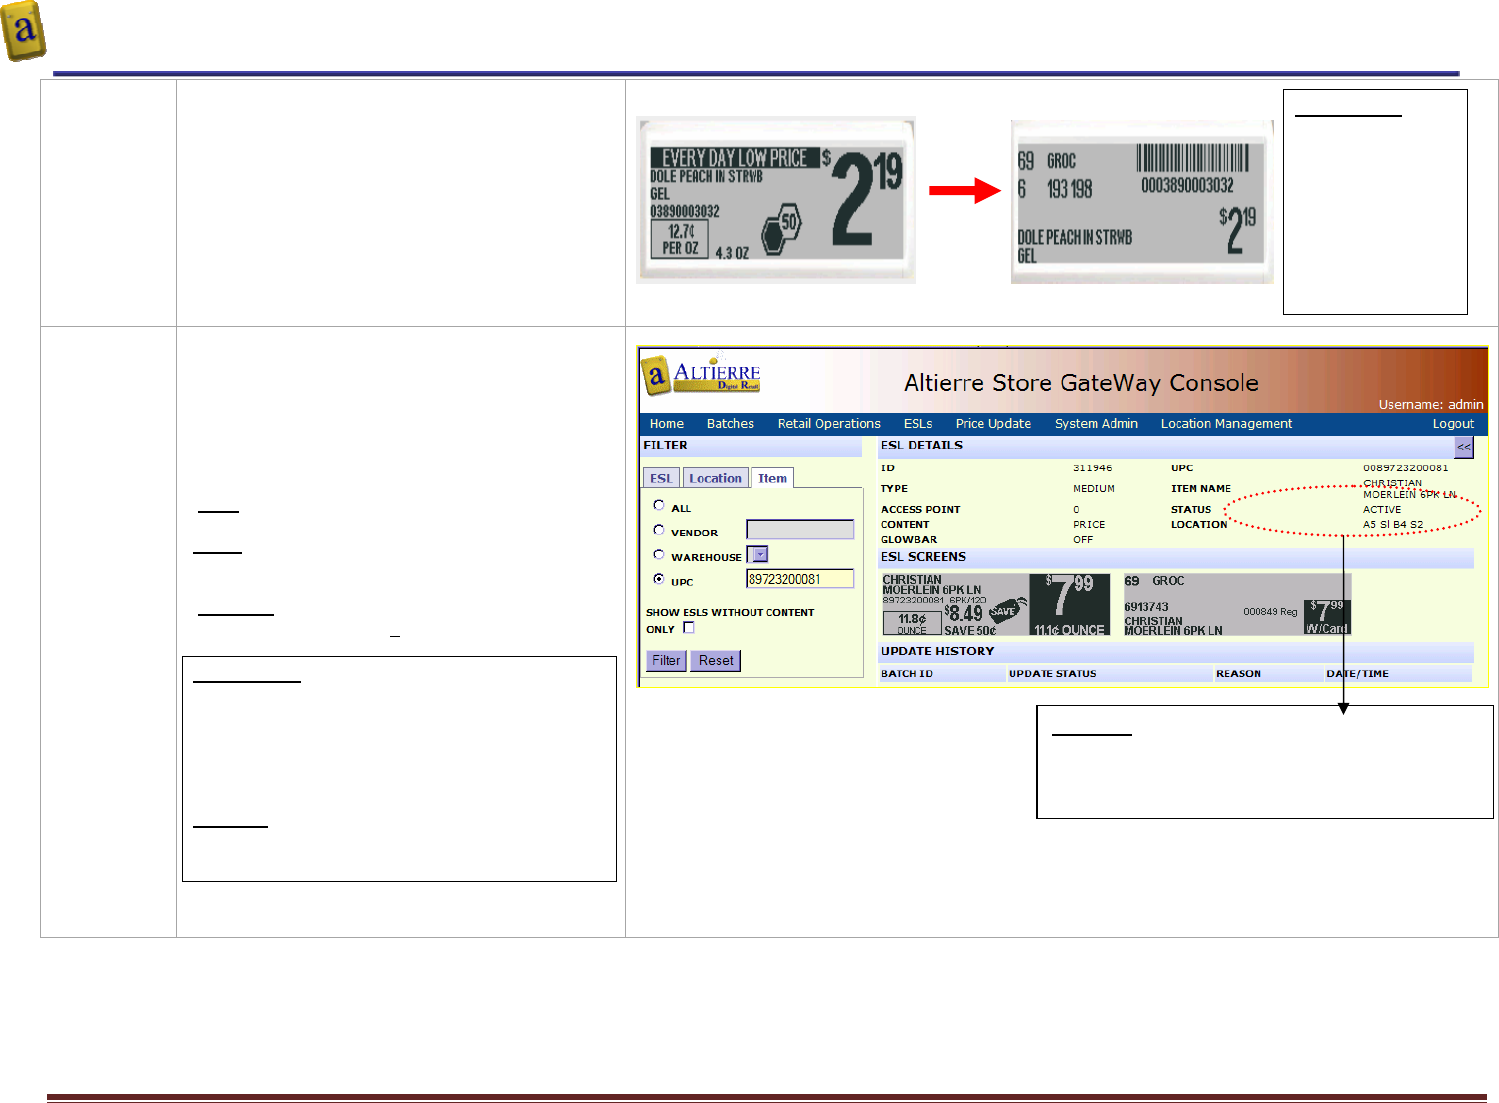Click the TYPE value MEDIUM

1093,489
